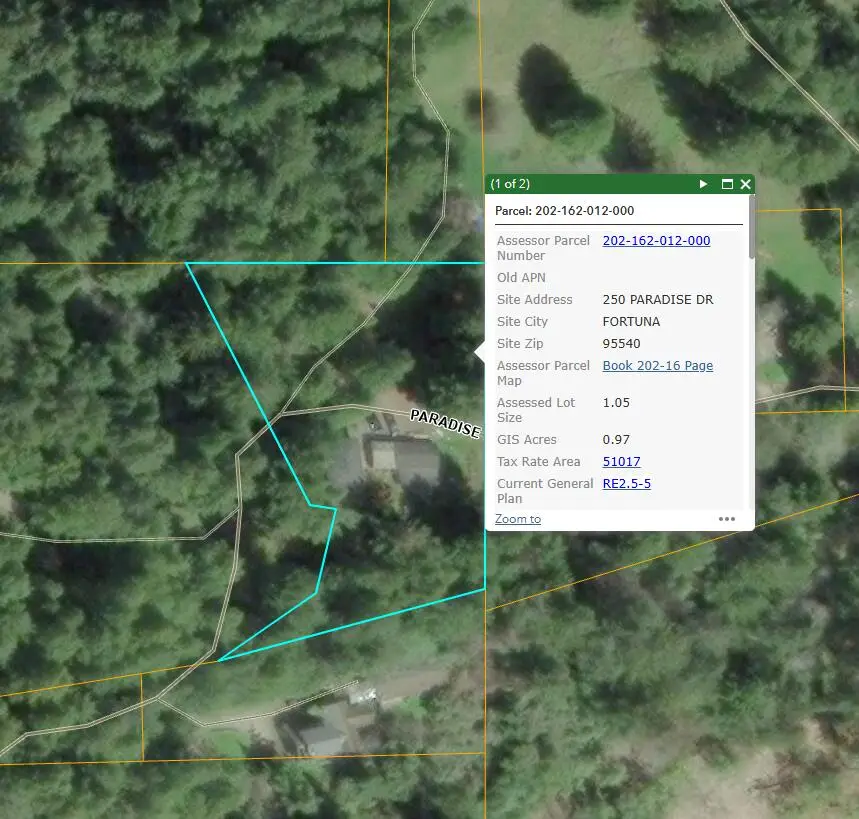This screenshot has width=859, height=819.
Task: Open the 51017 tax rate area link
Action: coord(621,461)
